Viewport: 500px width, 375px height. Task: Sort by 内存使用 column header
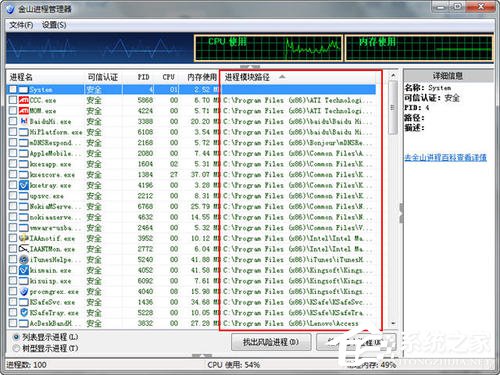coord(200,77)
